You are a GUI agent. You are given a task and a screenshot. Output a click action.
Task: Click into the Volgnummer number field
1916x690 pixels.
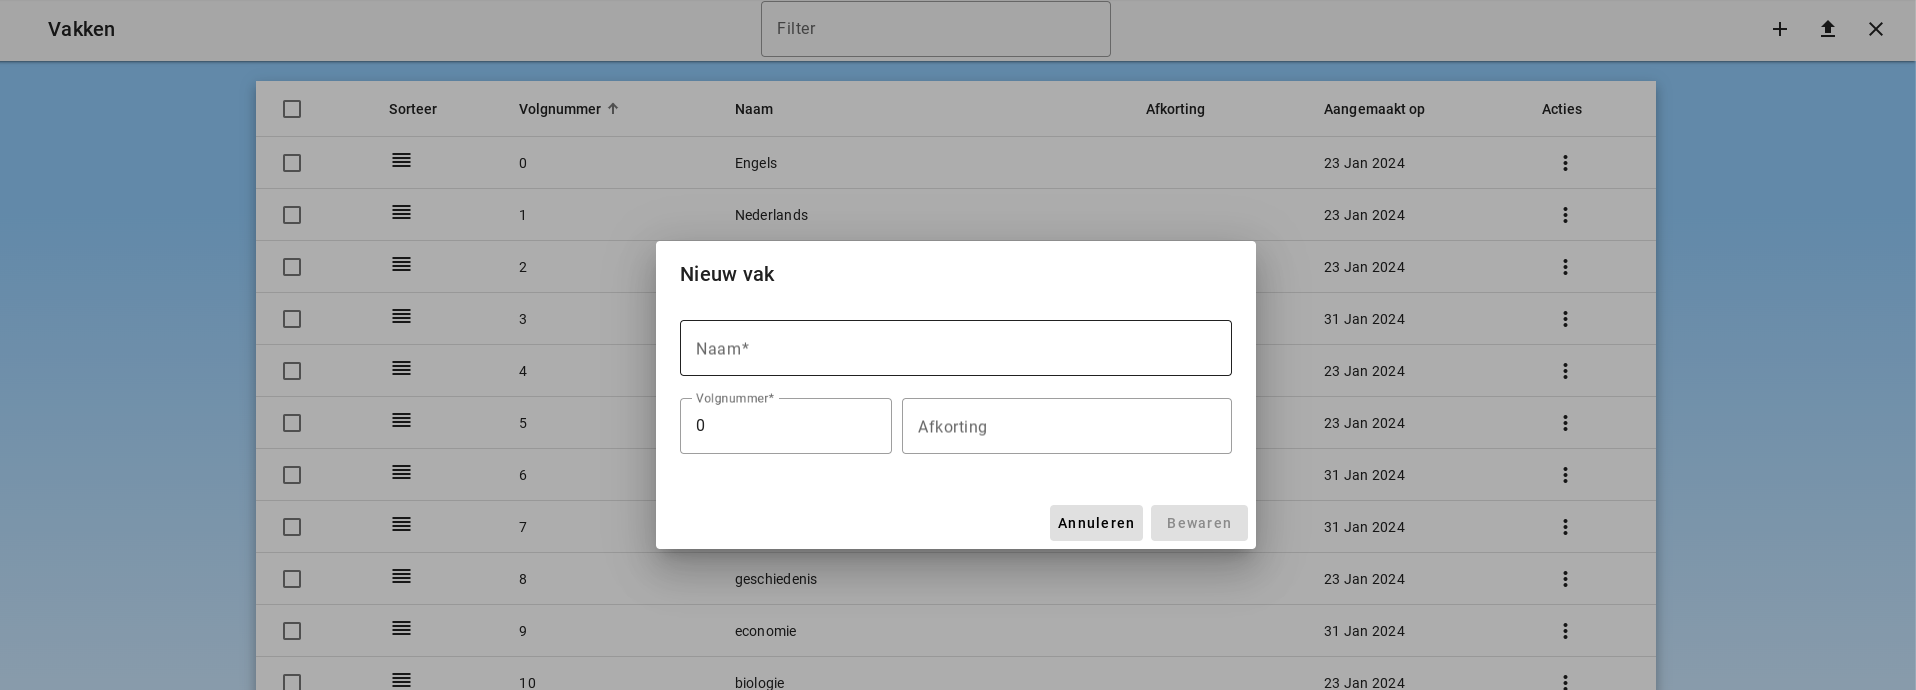[785, 426]
